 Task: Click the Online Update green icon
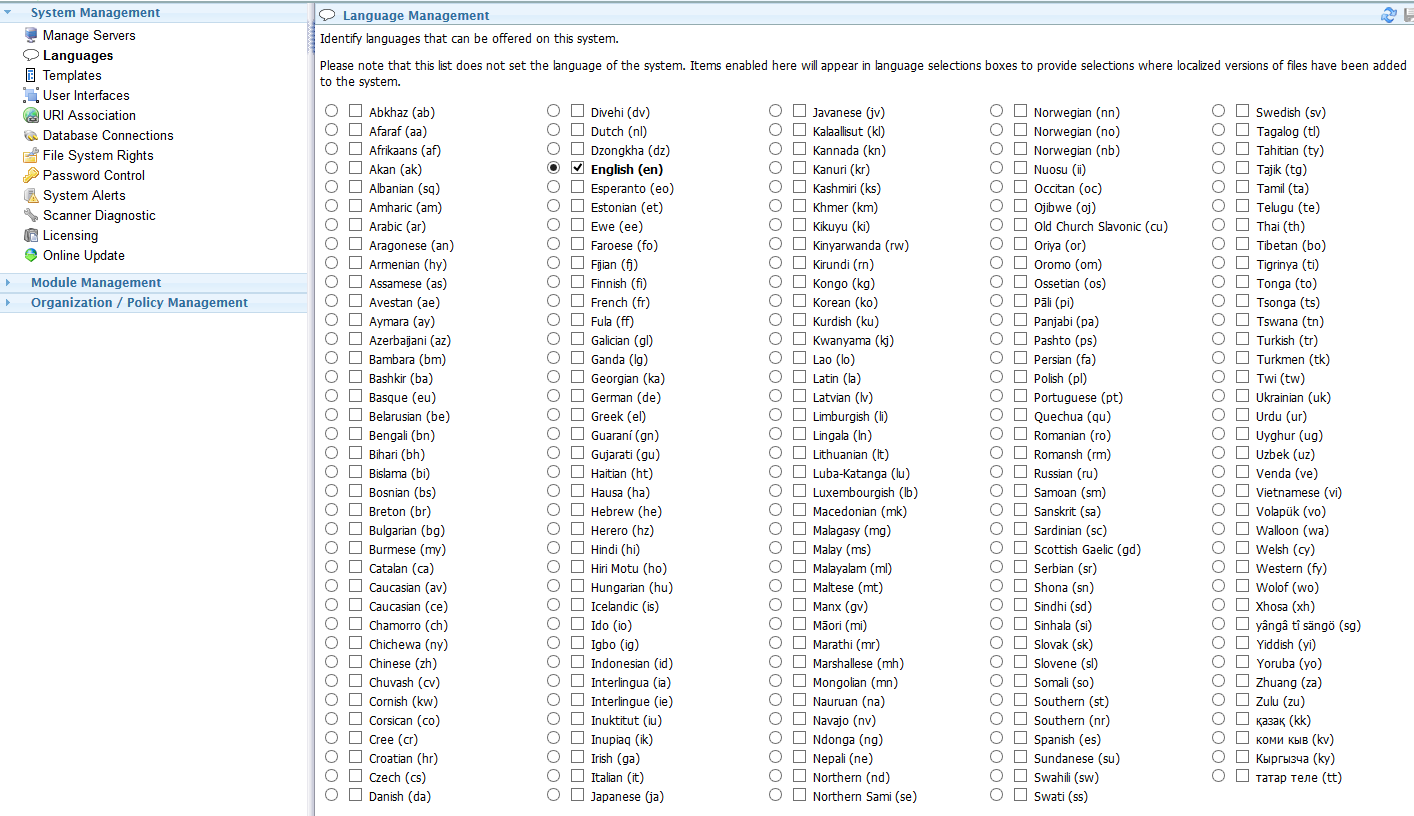click(31, 255)
